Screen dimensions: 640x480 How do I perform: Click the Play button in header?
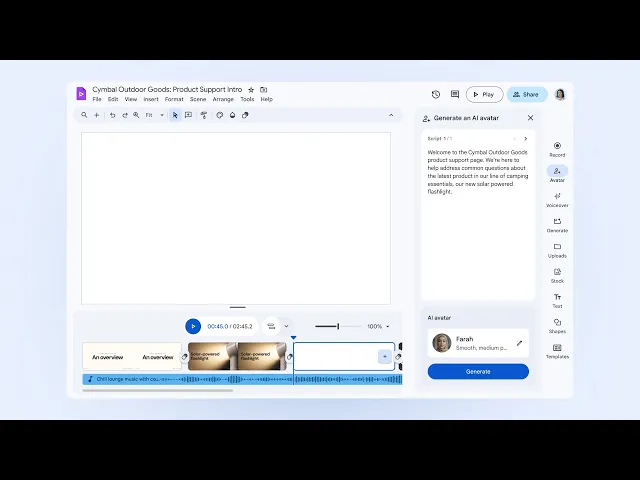tap(484, 94)
